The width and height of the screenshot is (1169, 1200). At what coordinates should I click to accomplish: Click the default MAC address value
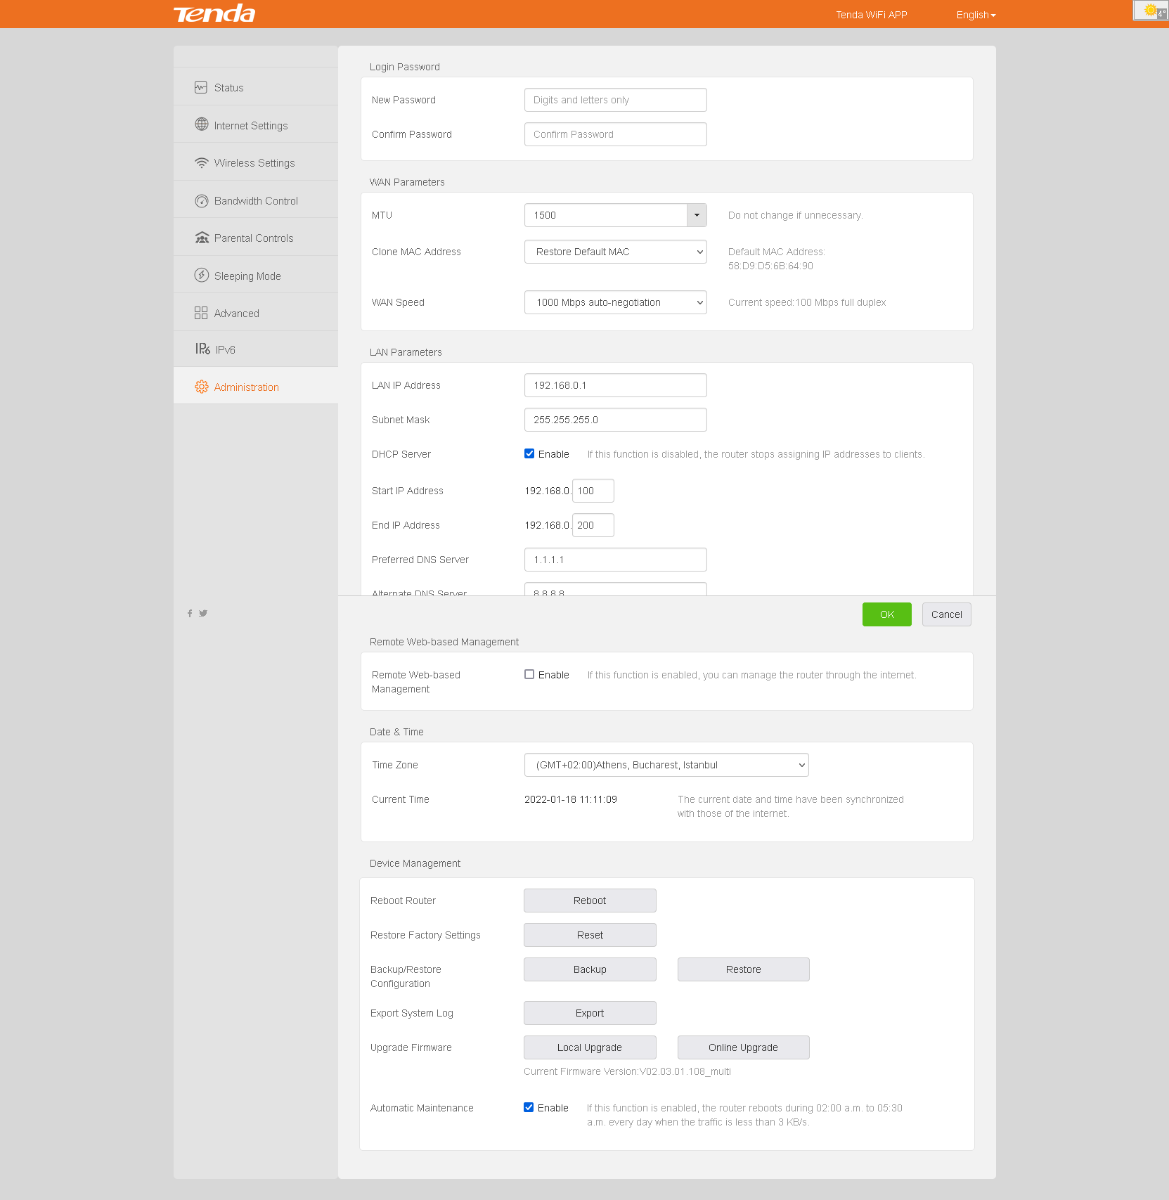(x=770, y=266)
